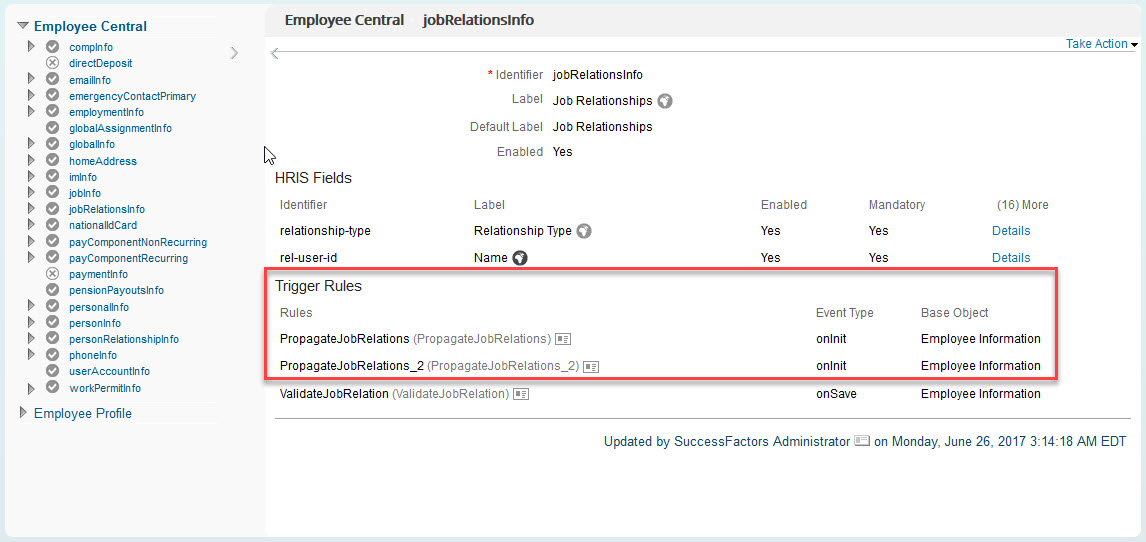Click the check icon beside nationalIdCard
This screenshot has width=1146, height=542.
[53, 225]
